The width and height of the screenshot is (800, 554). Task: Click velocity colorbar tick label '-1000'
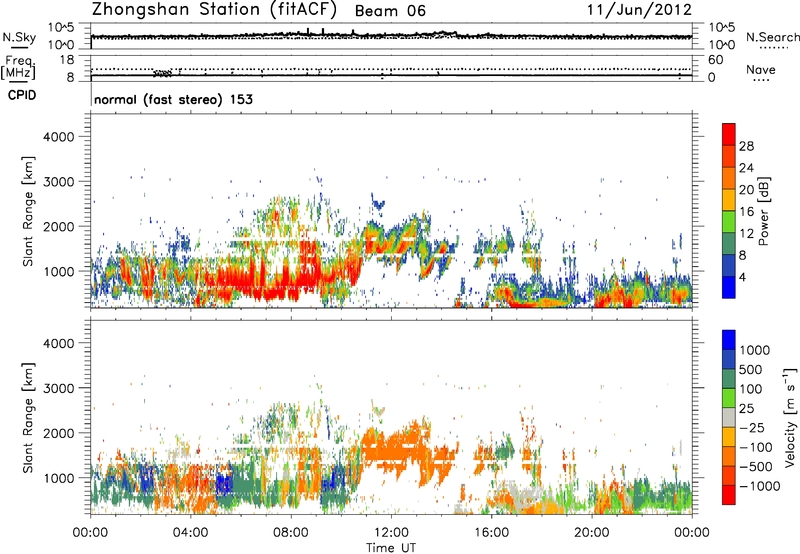759,486
